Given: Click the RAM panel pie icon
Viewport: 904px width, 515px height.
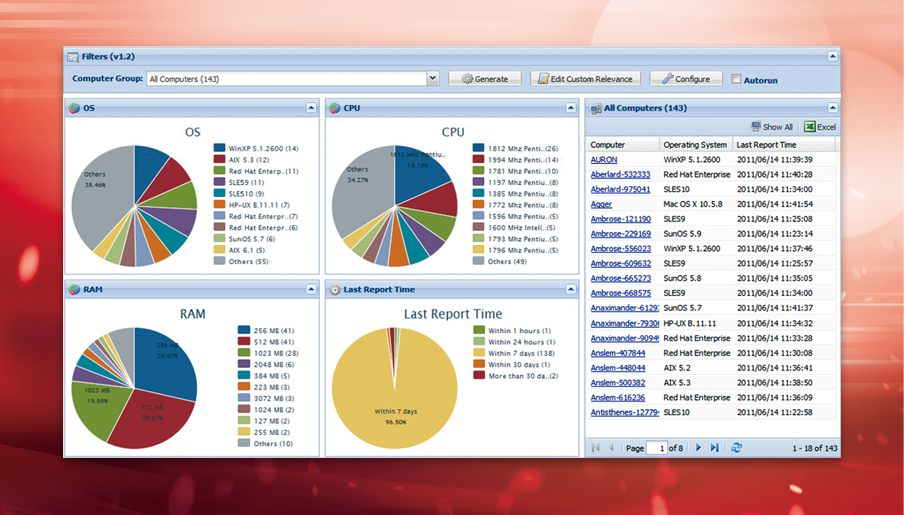Looking at the screenshot, I should click(x=74, y=290).
